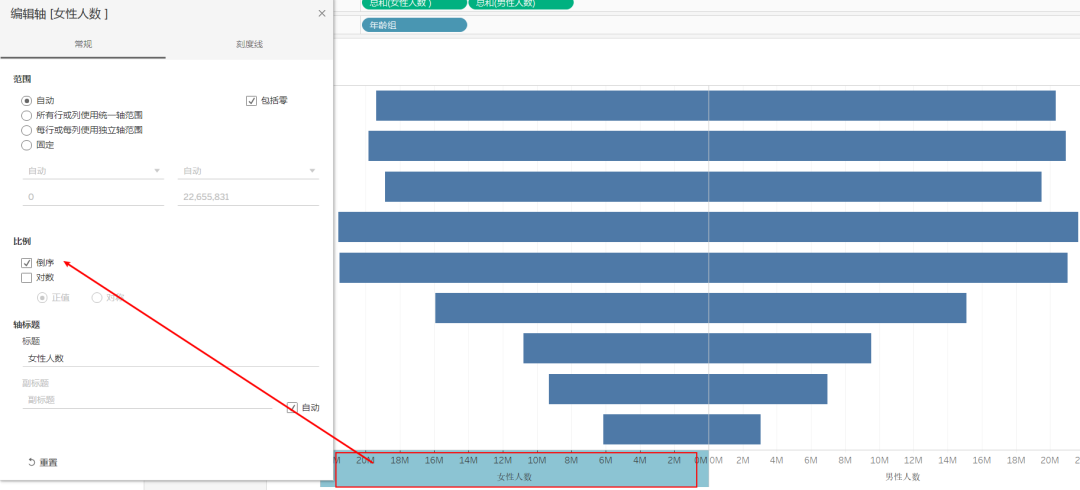Select the 自动 range radio button
The height and width of the screenshot is (490, 1080).
pos(27,100)
